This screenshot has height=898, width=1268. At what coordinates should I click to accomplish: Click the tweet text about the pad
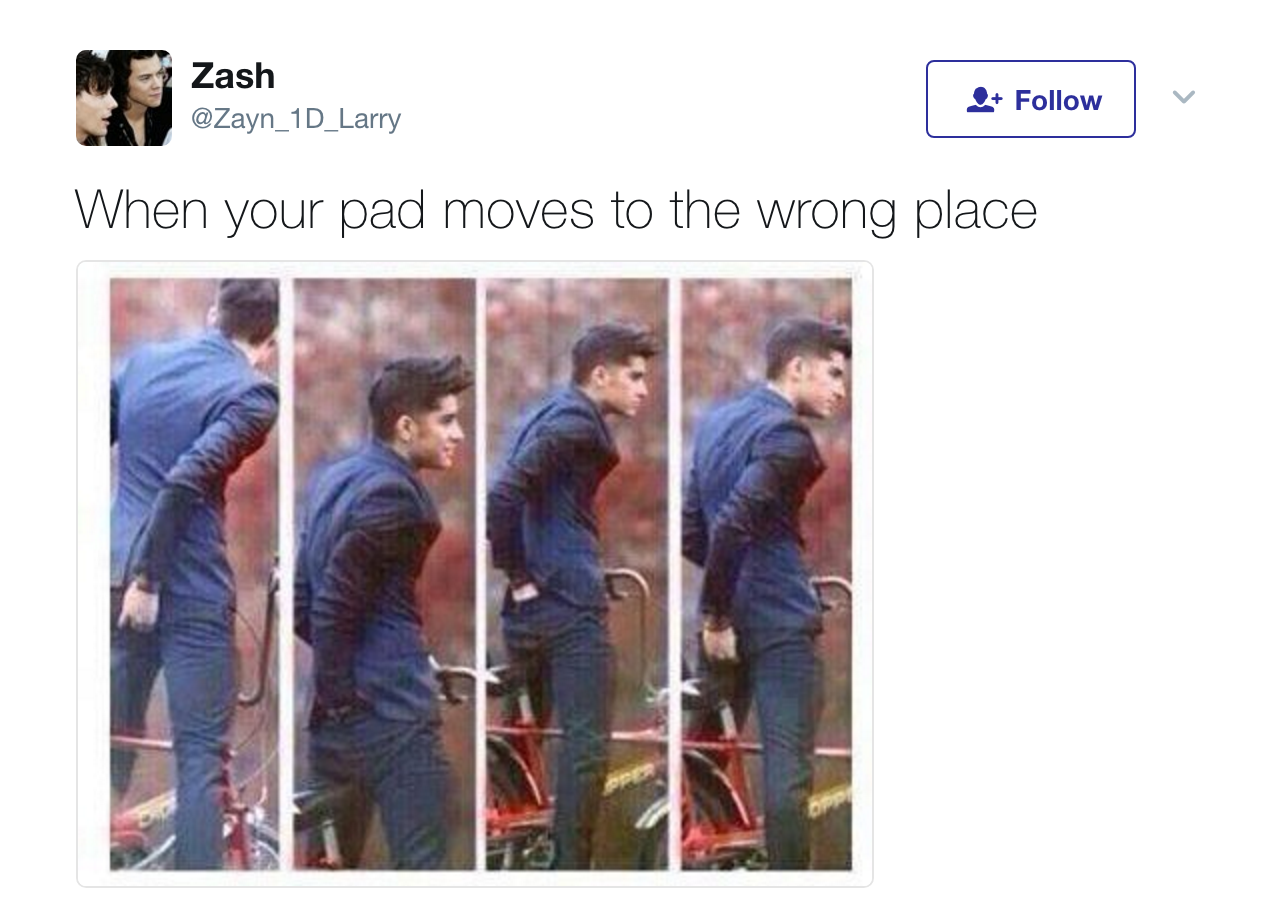pyautogui.click(x=556, y=210)
